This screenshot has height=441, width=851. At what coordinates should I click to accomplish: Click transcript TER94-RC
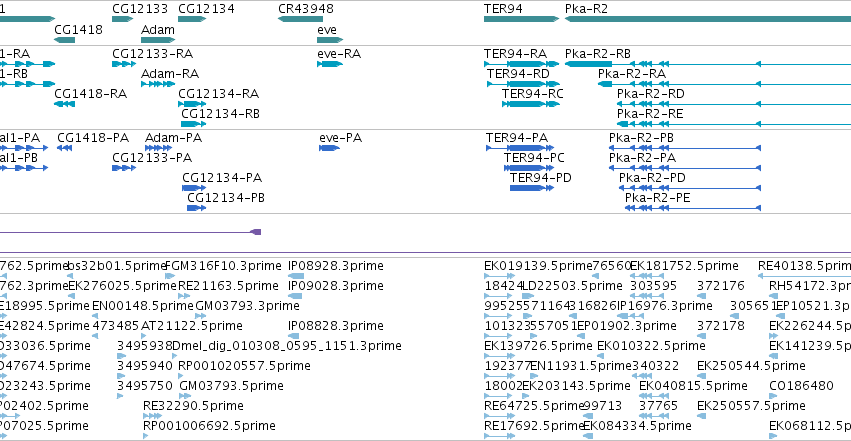pos(531,104)
